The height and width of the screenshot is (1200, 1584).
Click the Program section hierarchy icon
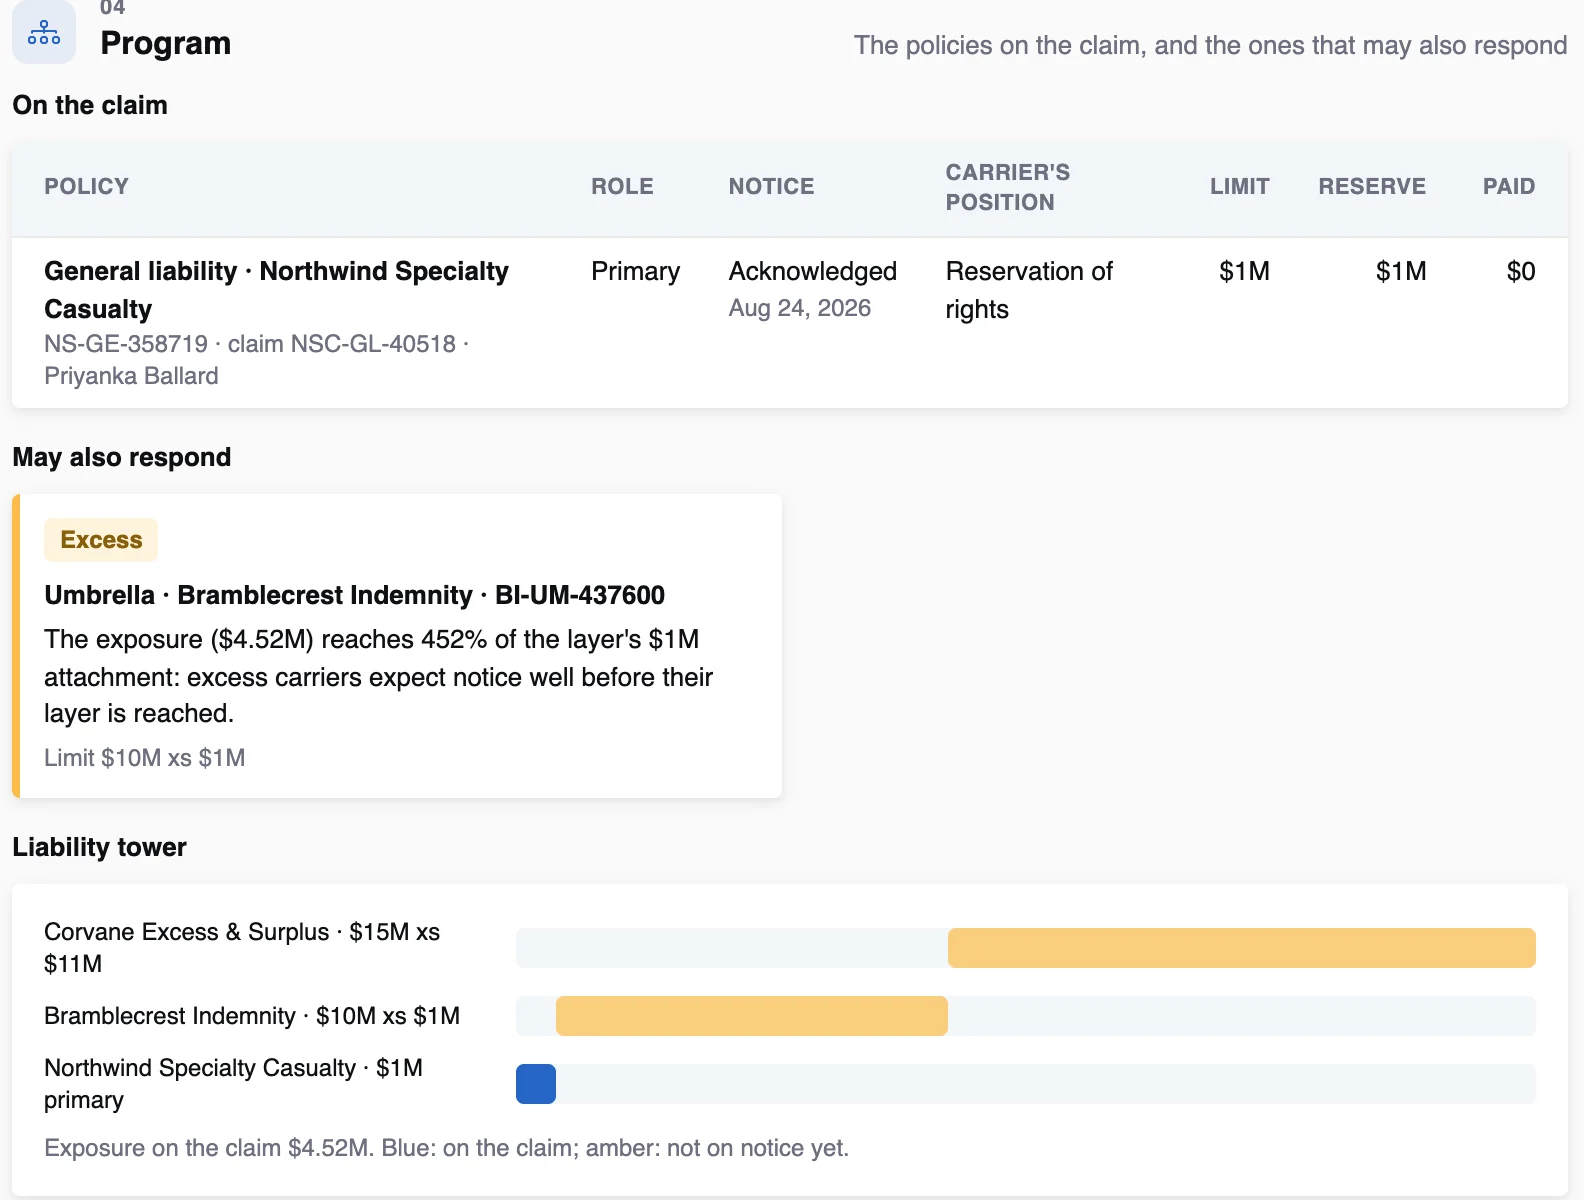point(44,32)
